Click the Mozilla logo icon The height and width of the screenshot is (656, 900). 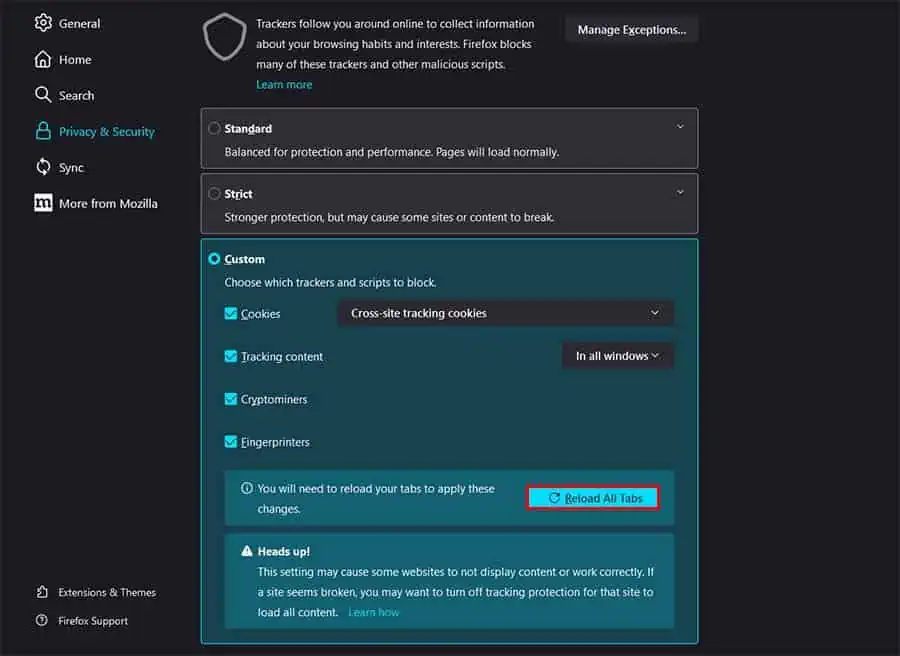click(x=43, y=203)
